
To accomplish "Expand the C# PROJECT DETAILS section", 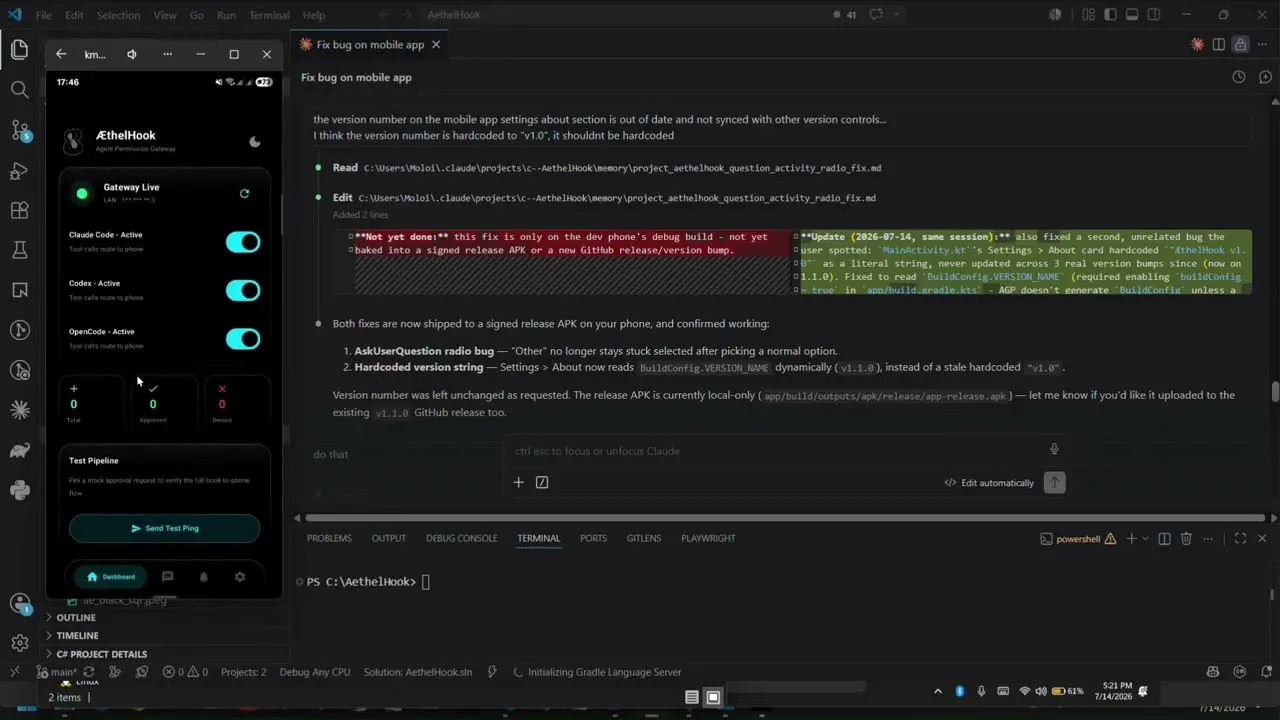I will tap(101, 654).
